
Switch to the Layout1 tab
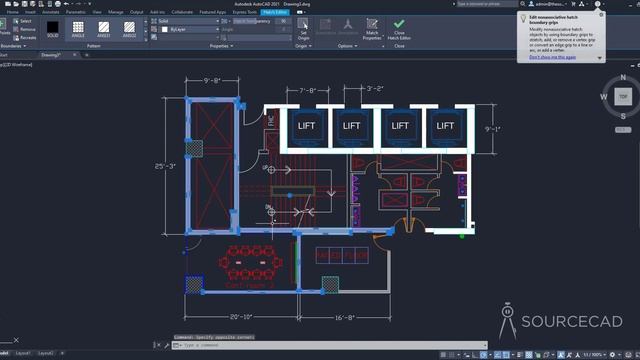(22, 353)
